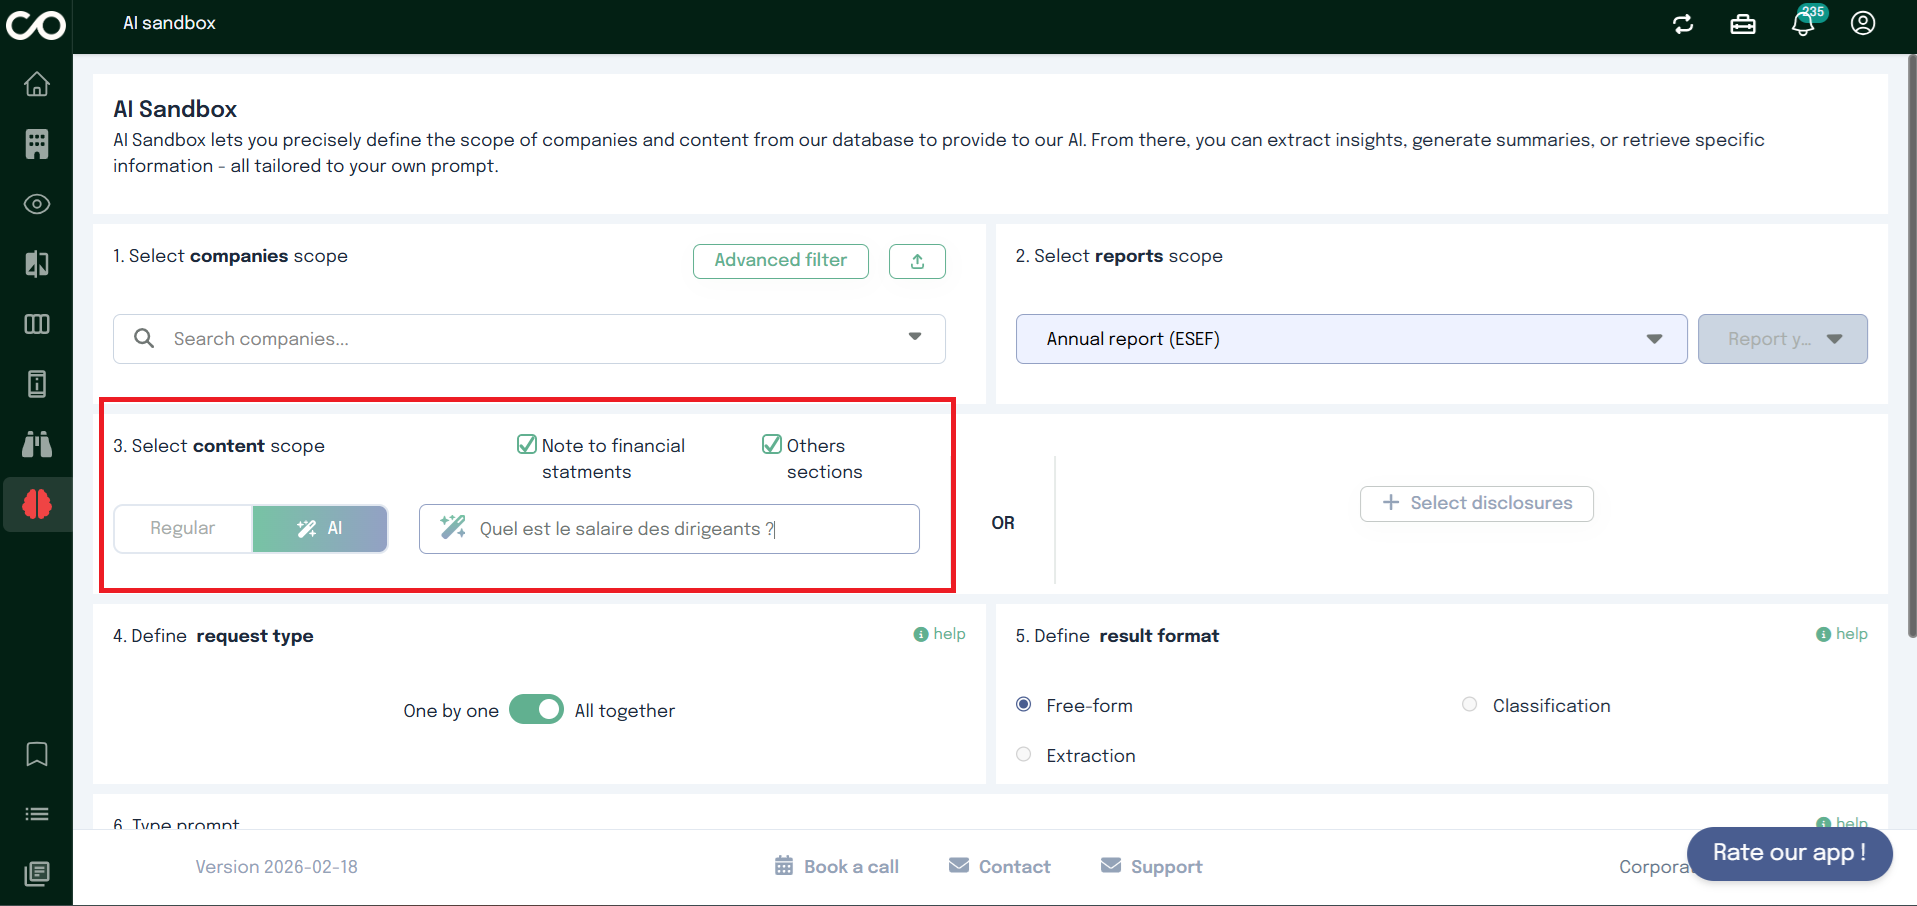Expand the Report year dropdown
The image size is (1917, 906).
pyautogui.click(x=1782, y=339)
